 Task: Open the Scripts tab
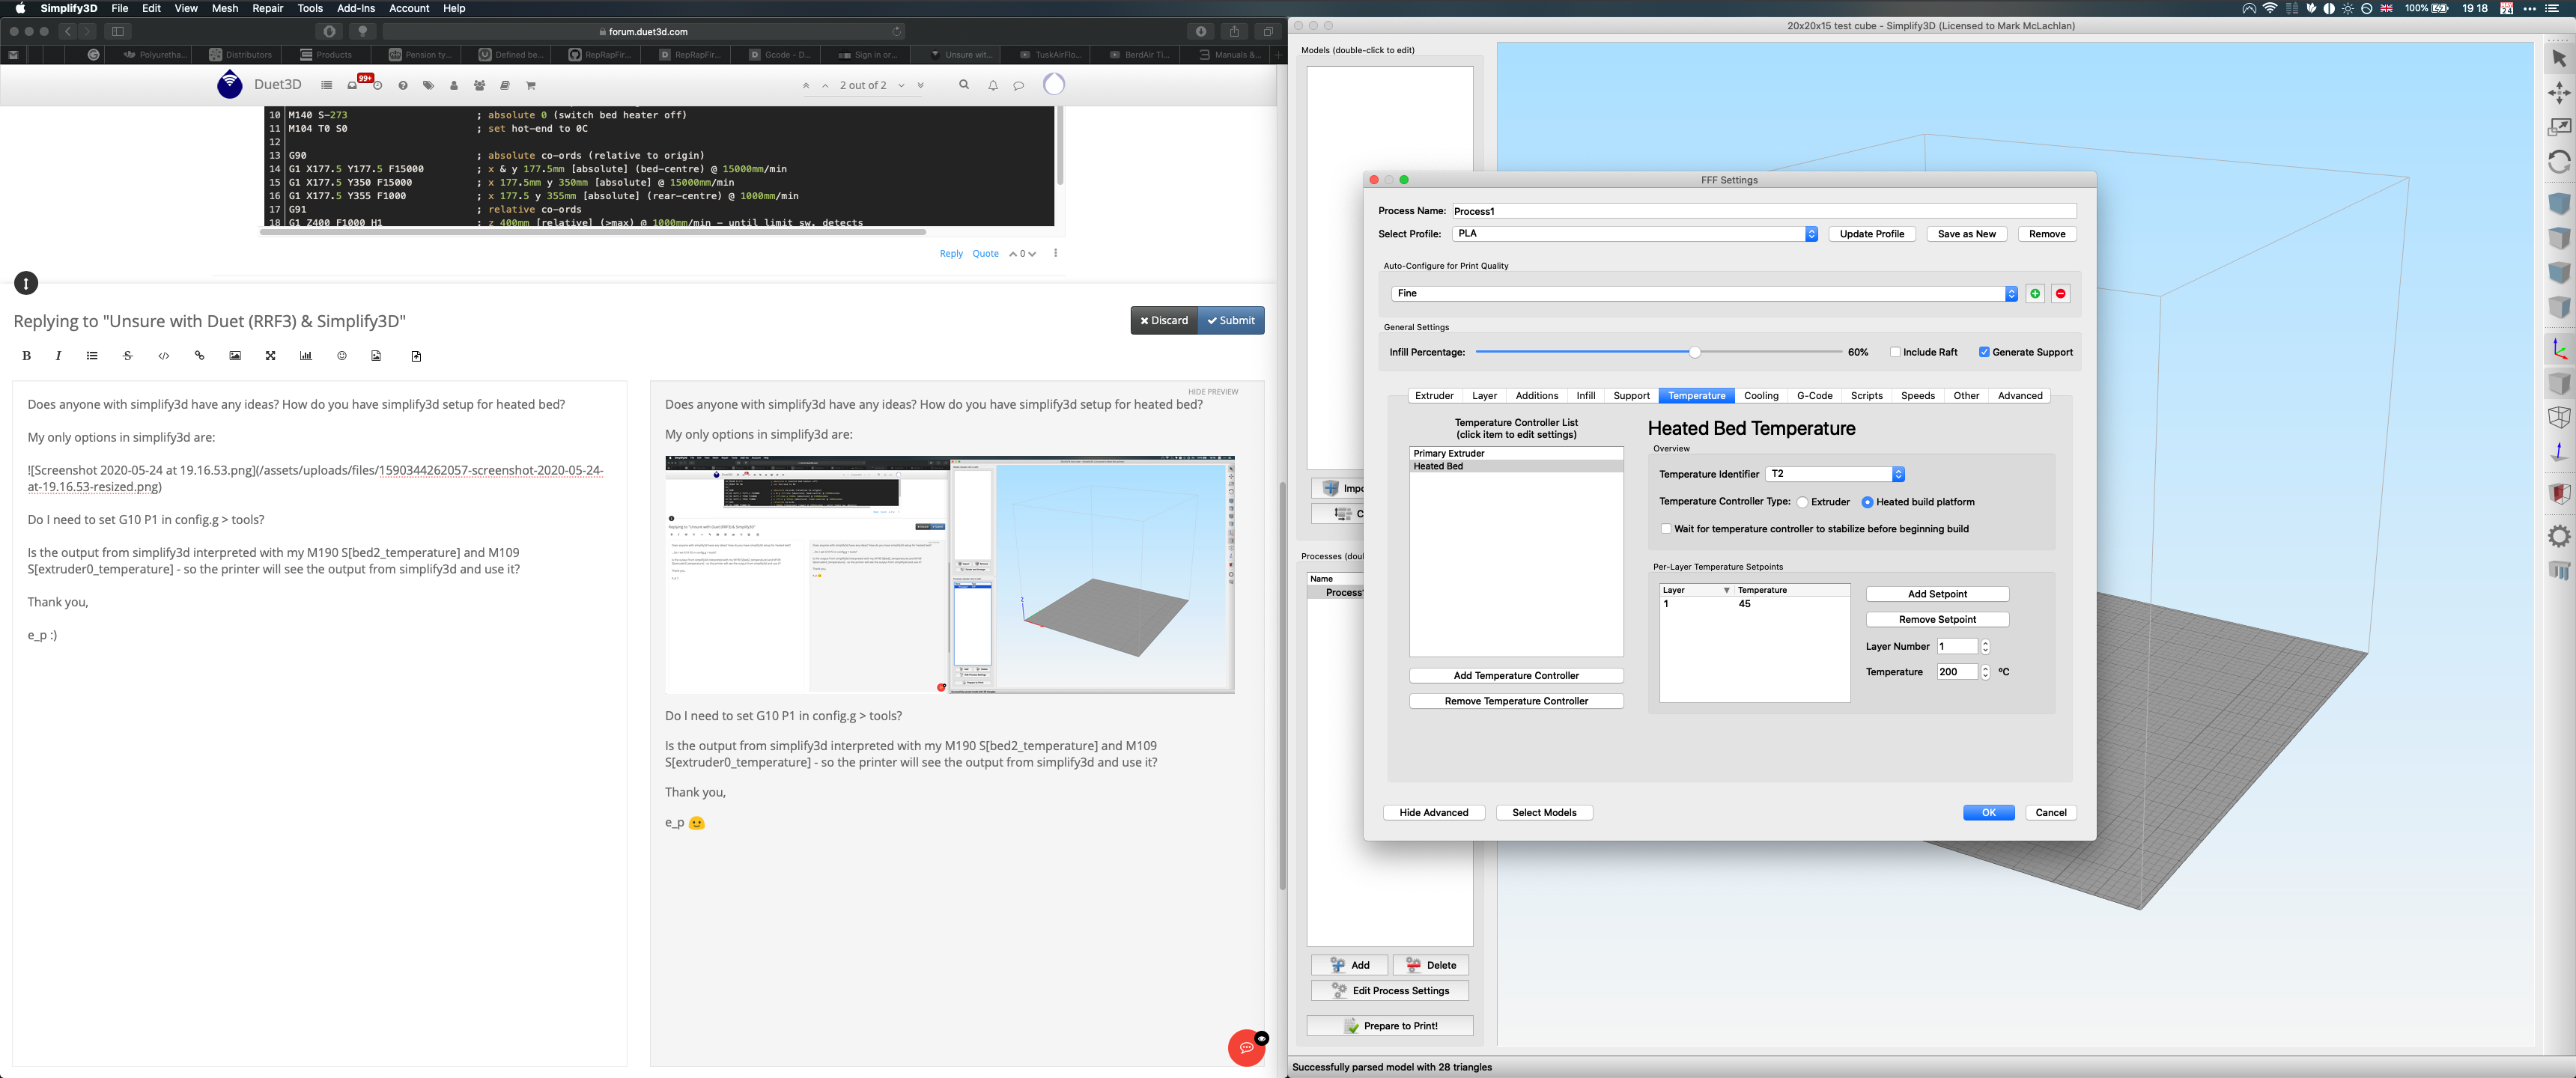[1866, 396]
